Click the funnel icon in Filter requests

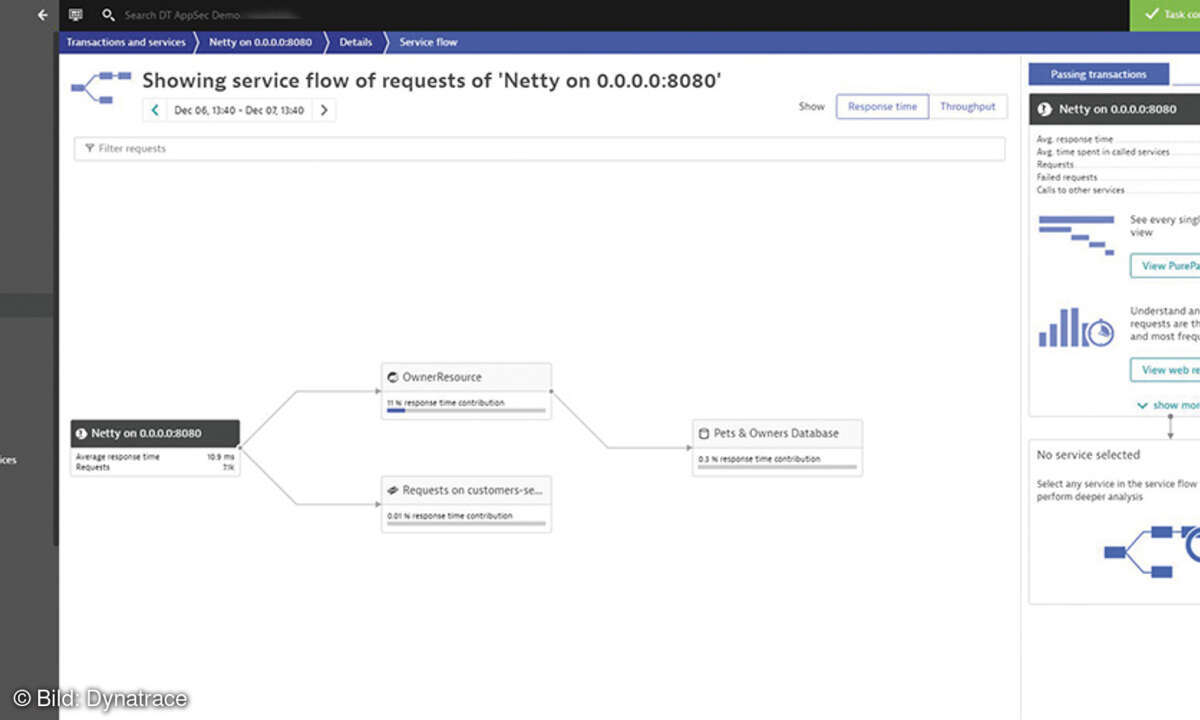tap(89, 149)
